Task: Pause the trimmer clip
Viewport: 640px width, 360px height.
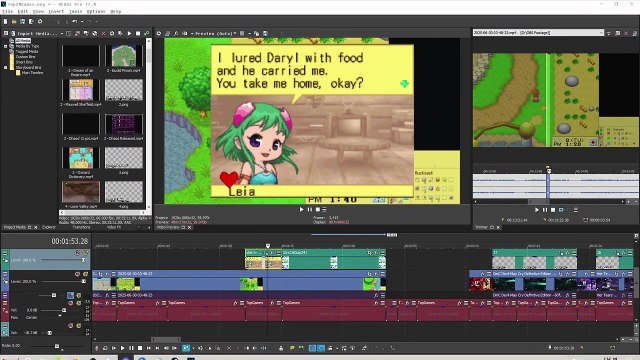Action: click(x=545, y=210)
